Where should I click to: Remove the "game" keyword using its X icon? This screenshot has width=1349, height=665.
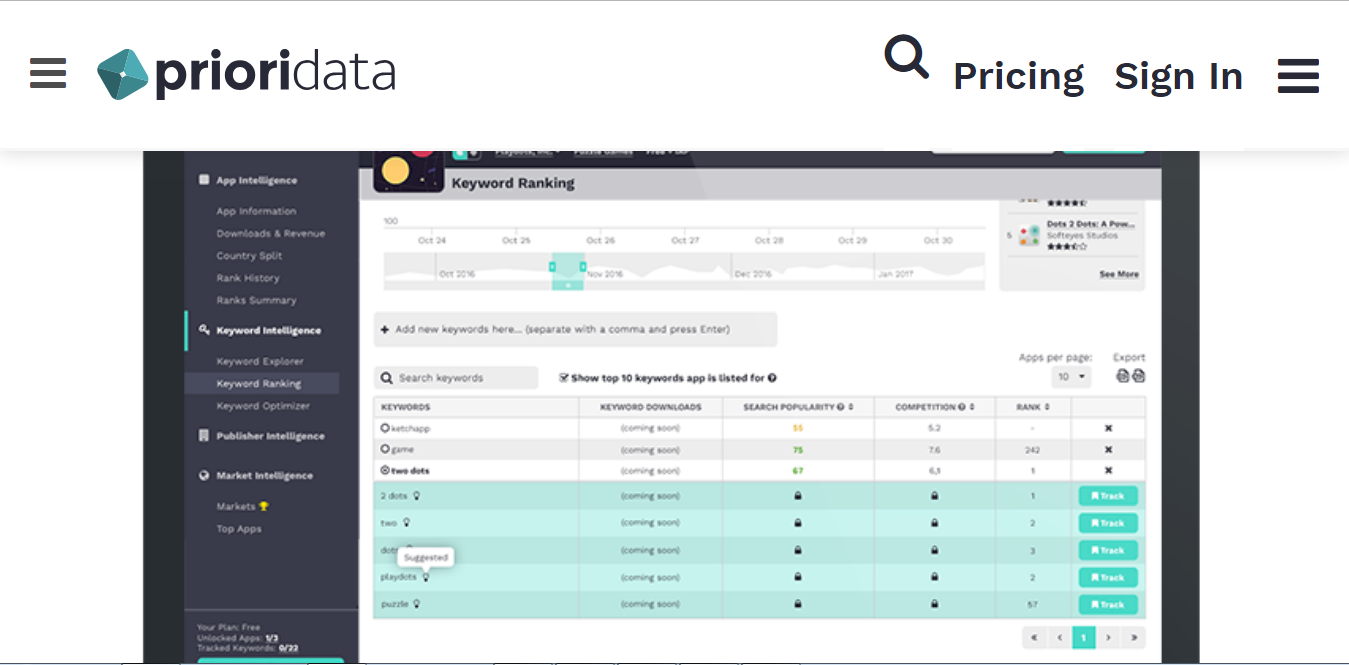1107,449
